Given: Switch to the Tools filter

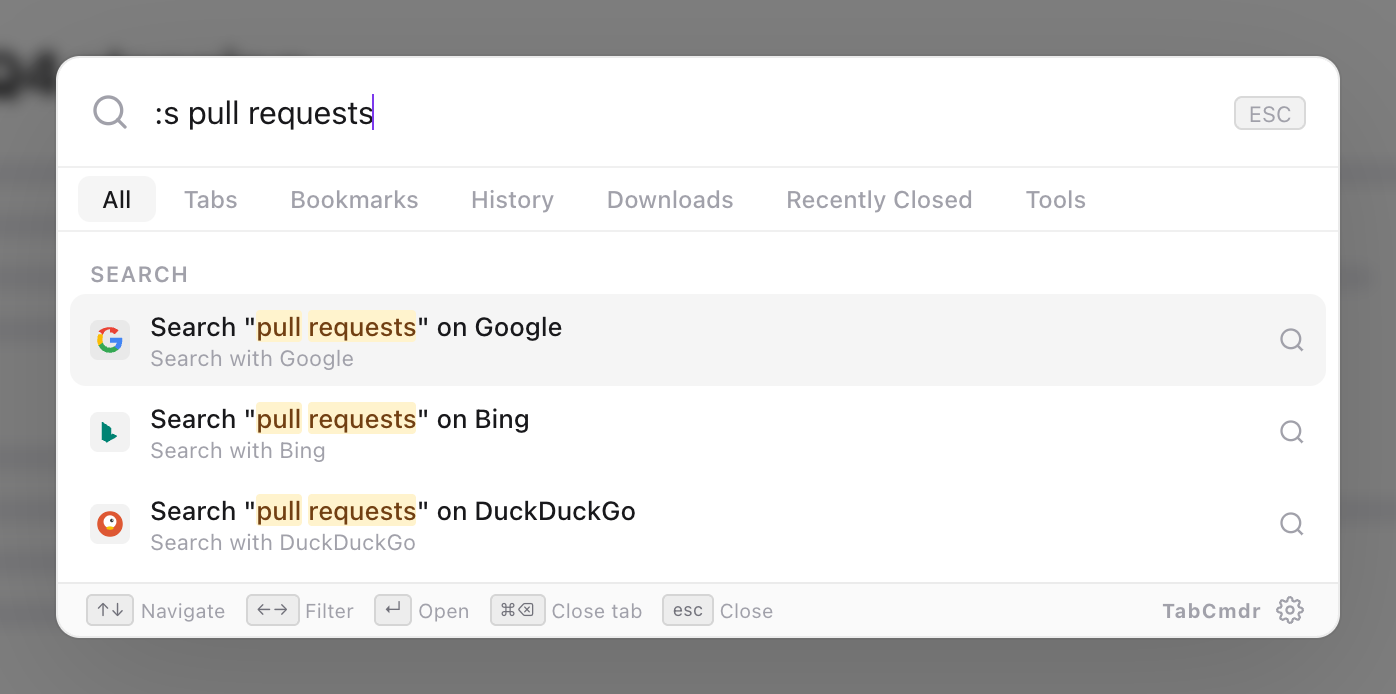Looking at the screenshot, I should (1056, 199).
